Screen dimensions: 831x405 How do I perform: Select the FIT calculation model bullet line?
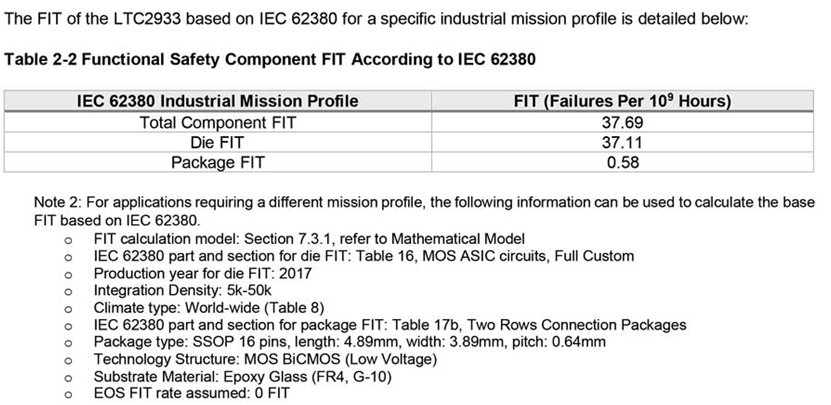pyautogui.click(x=309, y=239)
